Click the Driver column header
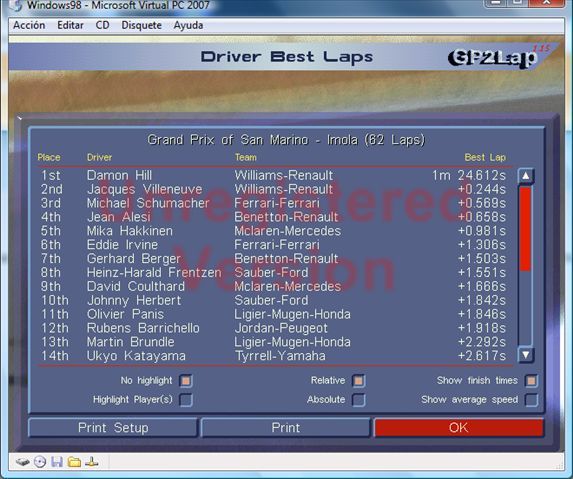This screenshot has width=573, height=479. tap(99, 157)
